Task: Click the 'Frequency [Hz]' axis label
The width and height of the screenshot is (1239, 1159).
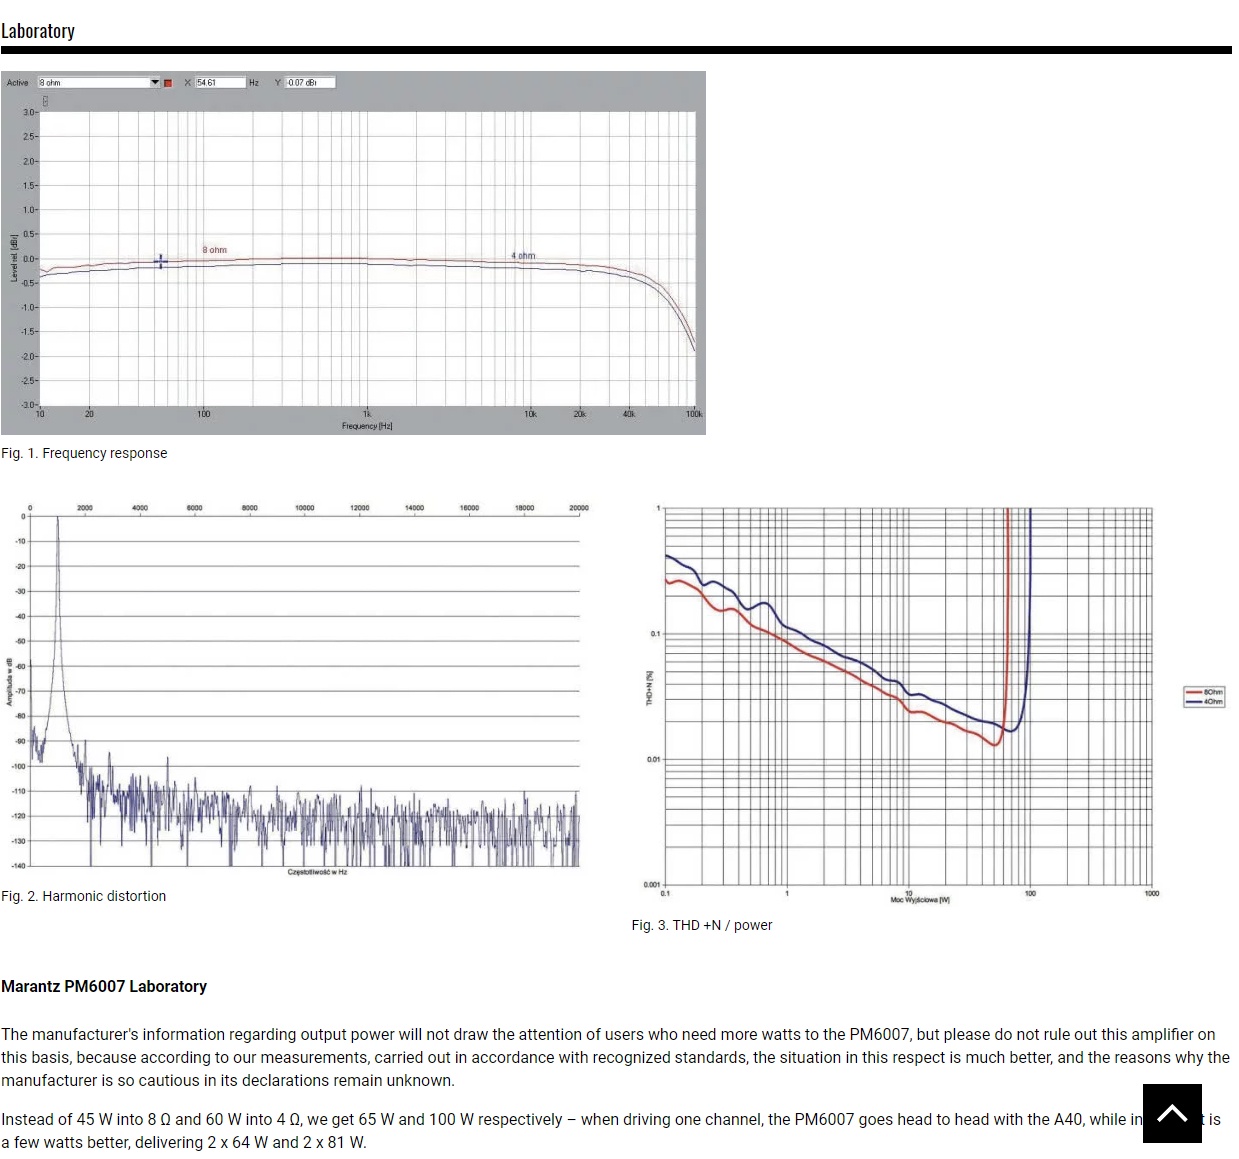Action: (x=367, y=426)
